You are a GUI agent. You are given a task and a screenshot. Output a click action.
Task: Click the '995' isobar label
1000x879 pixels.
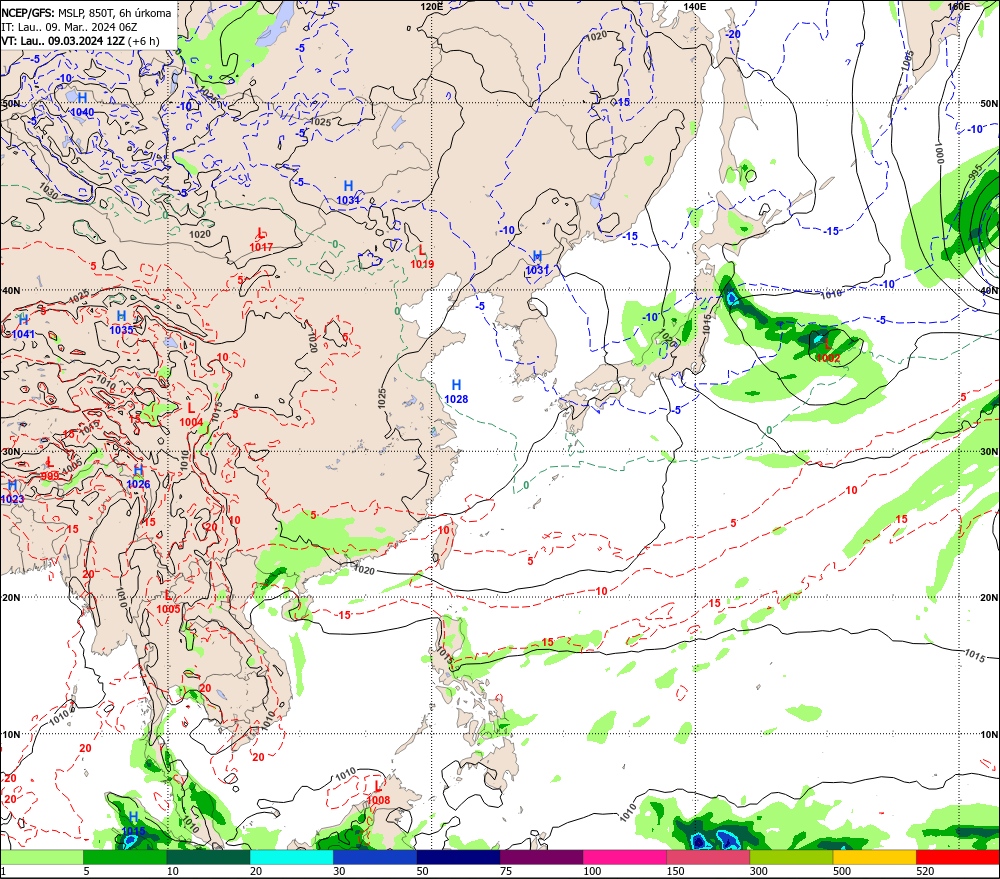(x=976, y=173)
